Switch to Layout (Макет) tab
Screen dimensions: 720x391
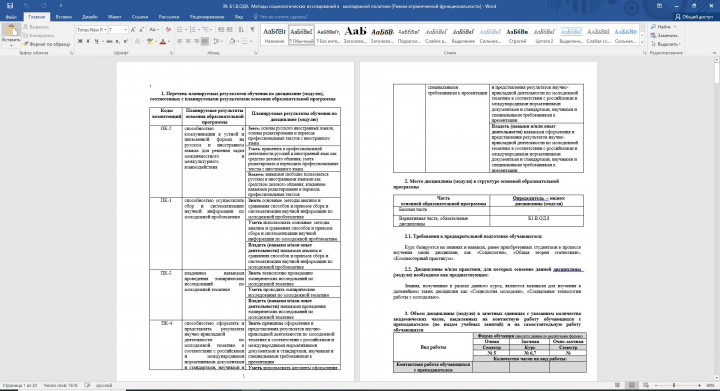[114, 17]
